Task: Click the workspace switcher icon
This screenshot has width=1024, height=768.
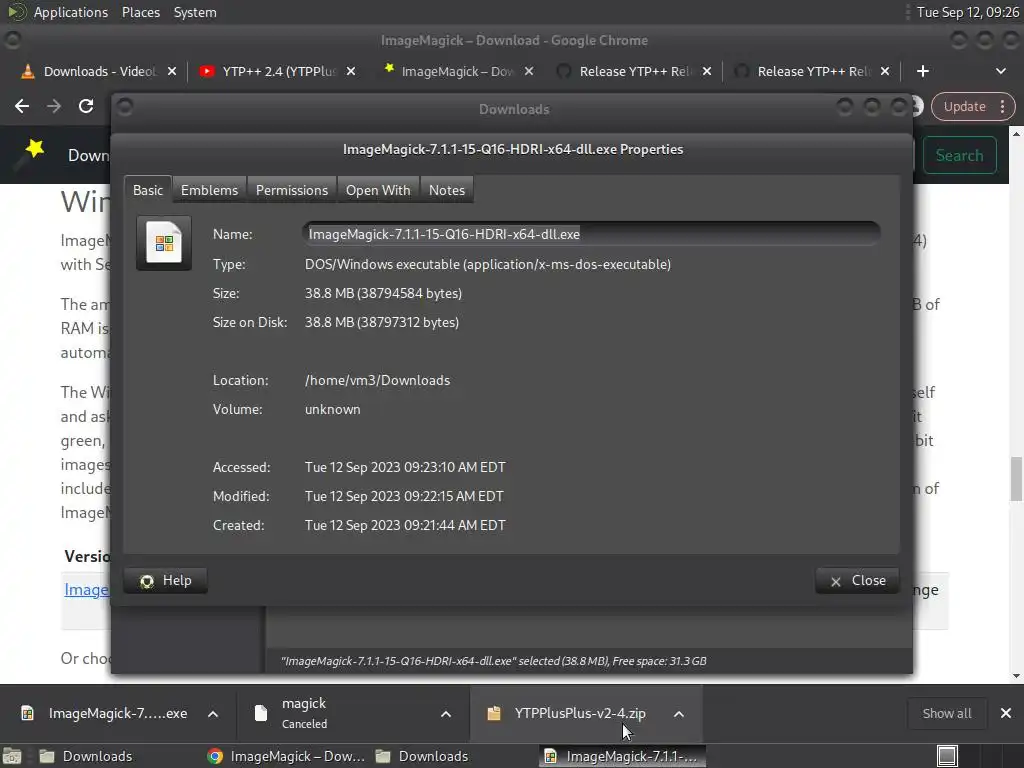Action: pyautogui.click(x=947, y=756)
